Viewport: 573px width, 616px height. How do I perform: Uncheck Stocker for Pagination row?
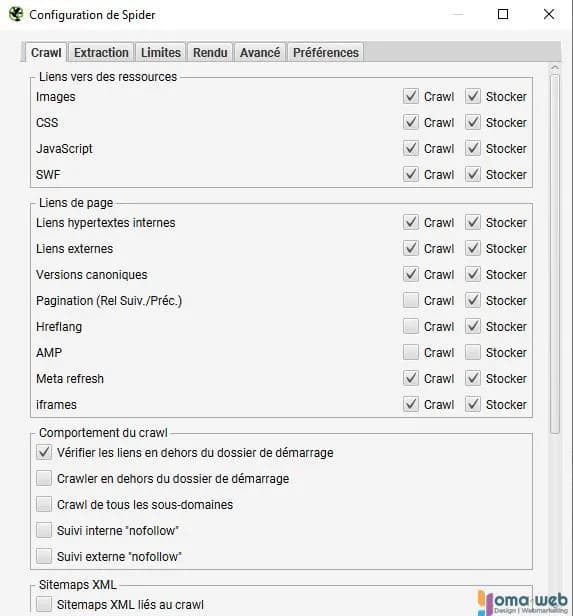[473, 301]
